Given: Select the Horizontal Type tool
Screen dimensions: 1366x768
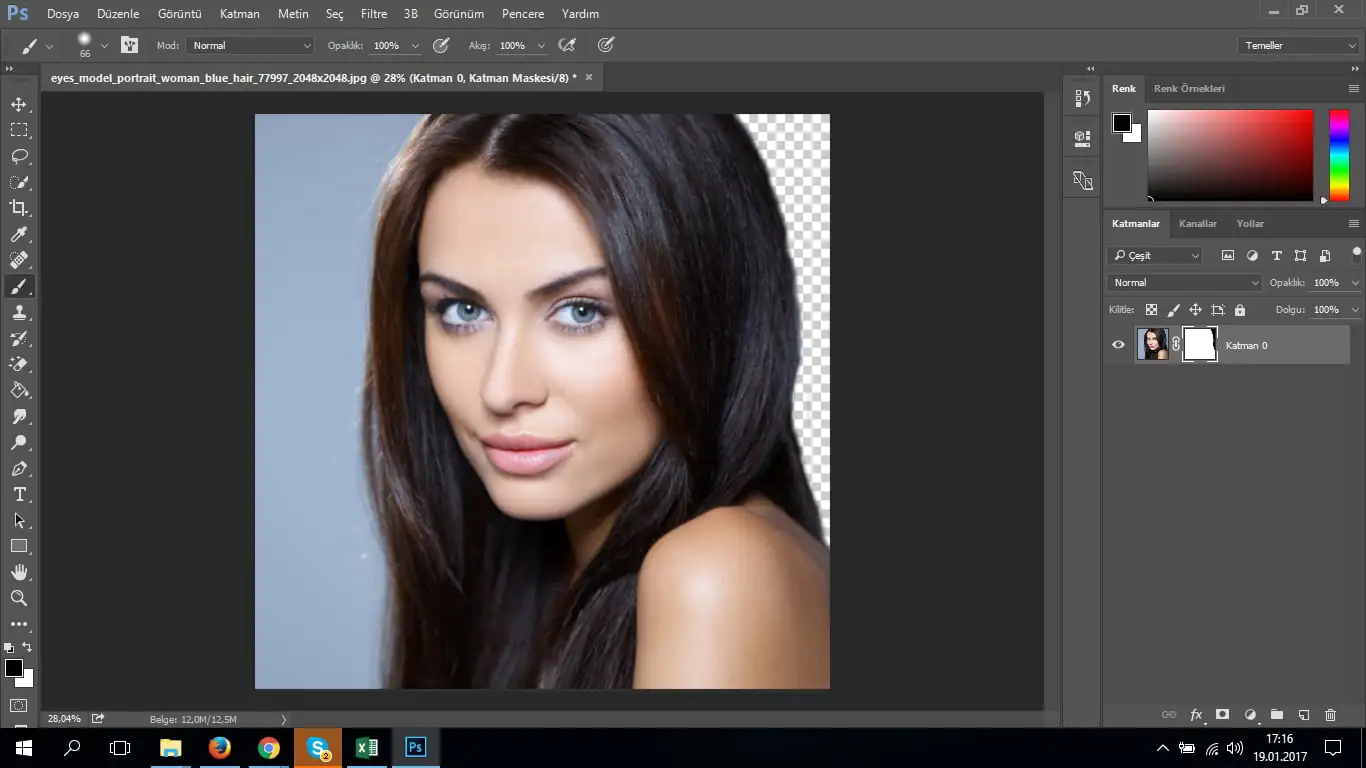Looking at the screenshot, I should [x=20, y=494].
